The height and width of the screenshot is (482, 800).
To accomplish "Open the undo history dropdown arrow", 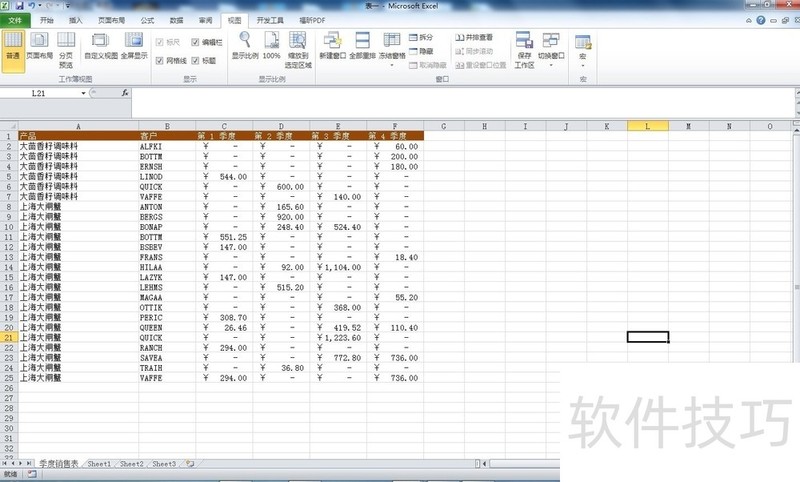I will click(40, 6).
